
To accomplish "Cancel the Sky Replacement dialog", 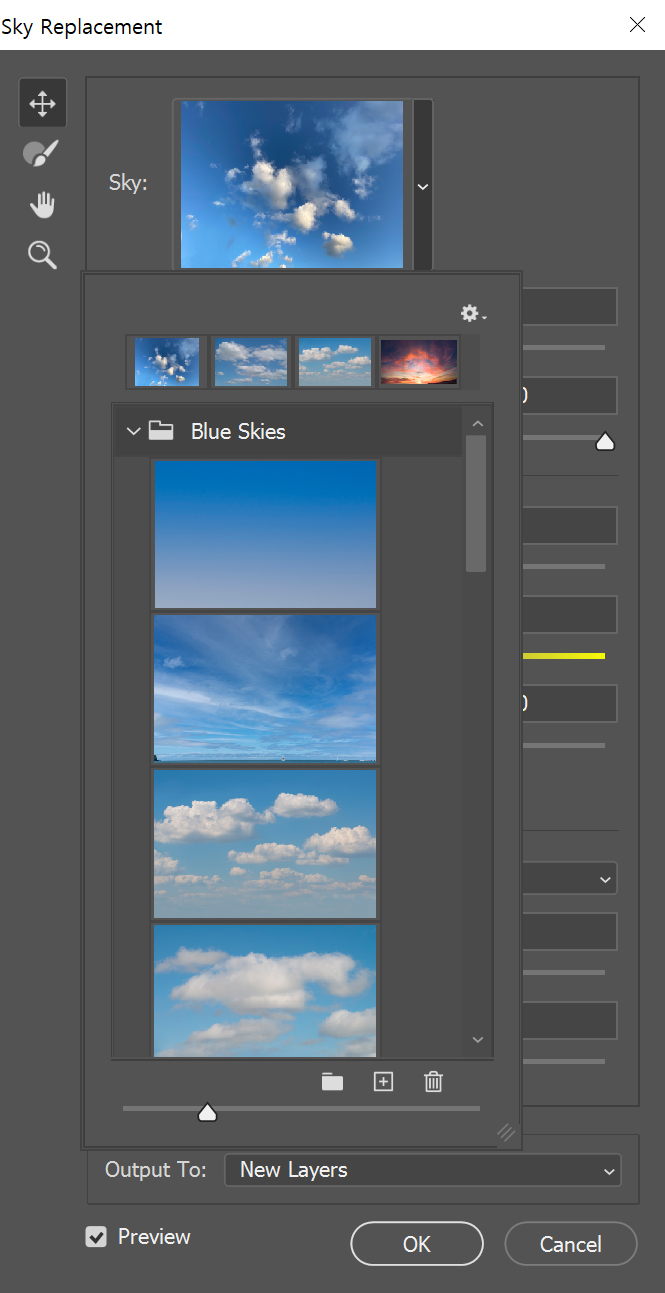I will 571,1244.
